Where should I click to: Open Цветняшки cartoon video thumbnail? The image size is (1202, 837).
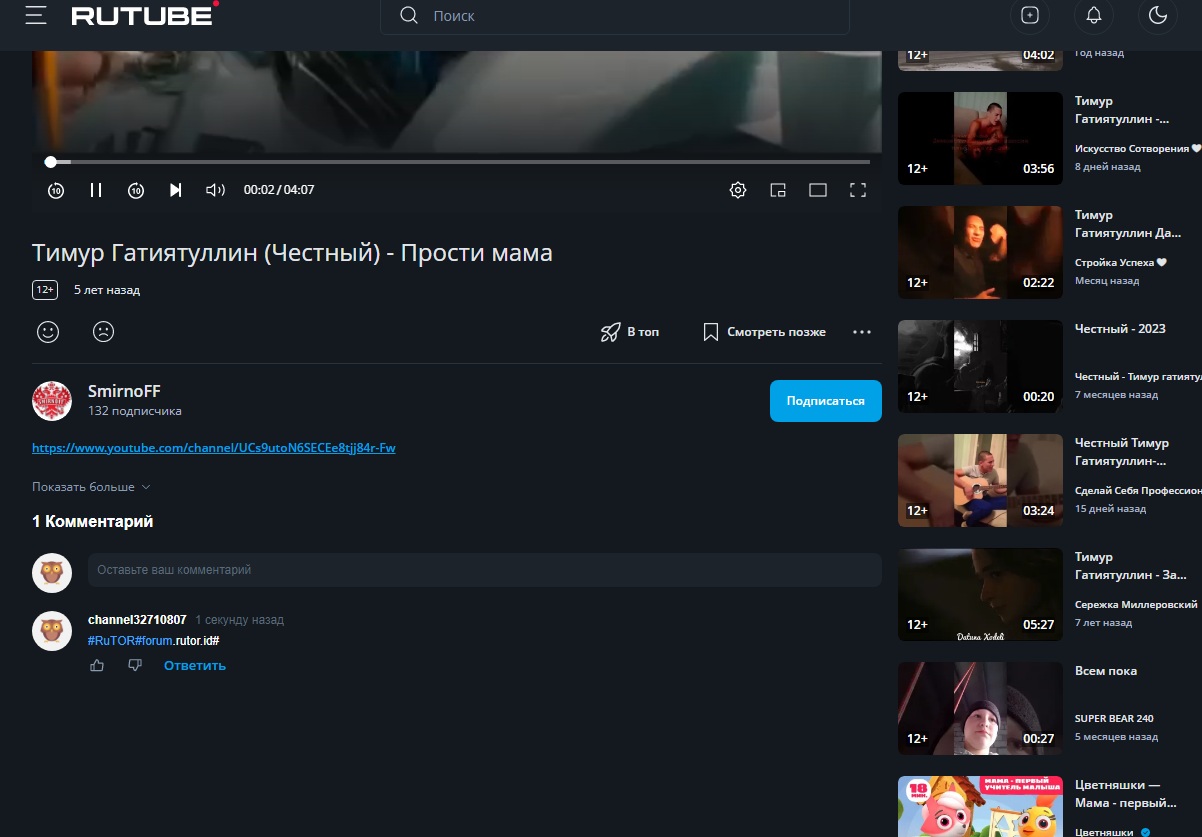(x=980, y=806)
